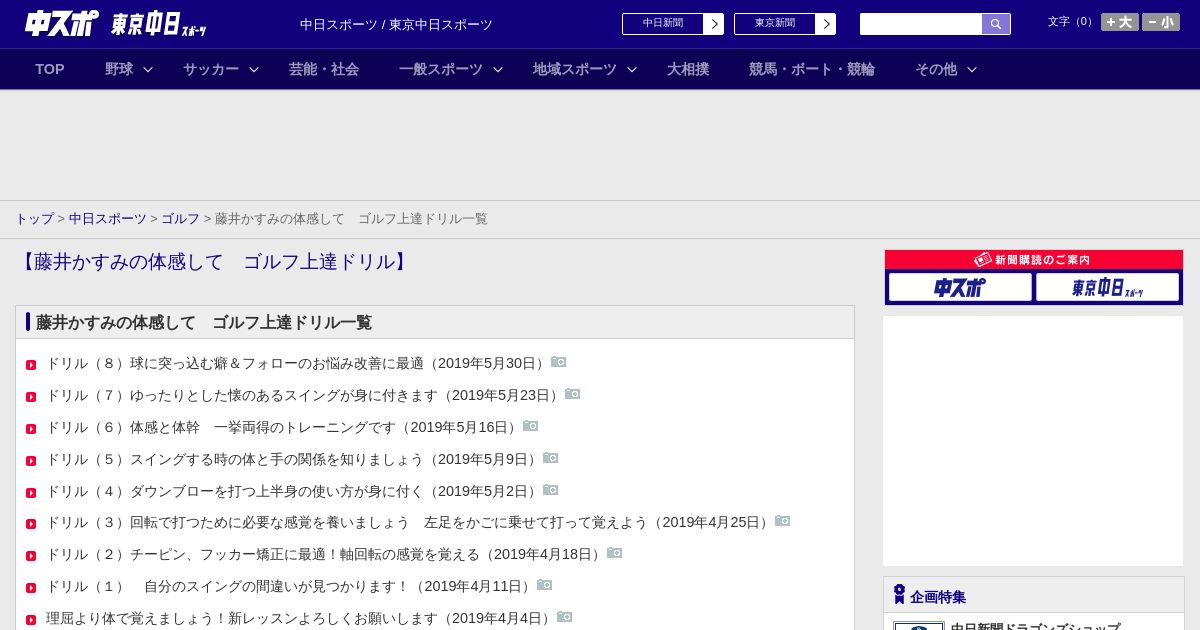Increase text size with 大 button

click(x=1120, y=22)
